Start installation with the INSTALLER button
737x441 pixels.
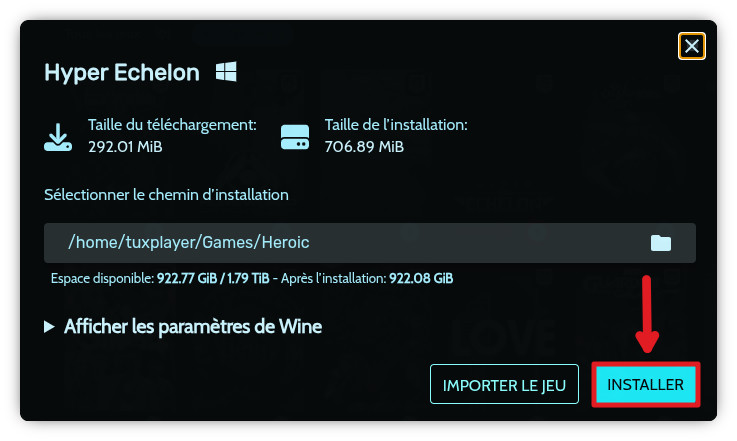click(645, 384)
